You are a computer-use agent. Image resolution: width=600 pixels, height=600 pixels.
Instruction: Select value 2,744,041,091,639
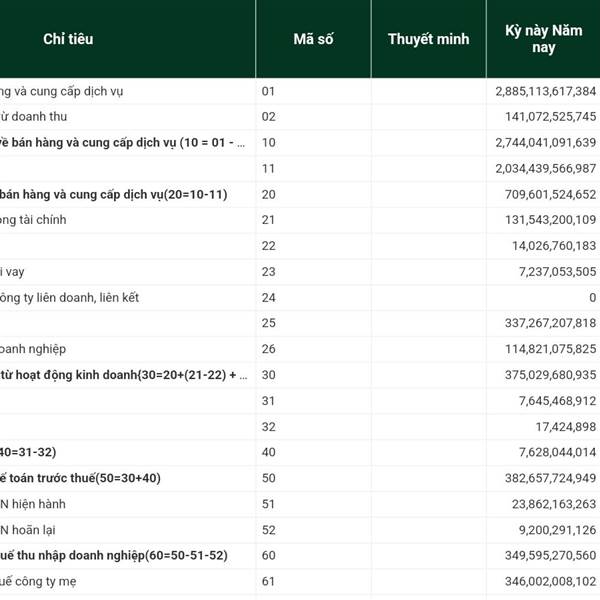(x=546, y=142)
